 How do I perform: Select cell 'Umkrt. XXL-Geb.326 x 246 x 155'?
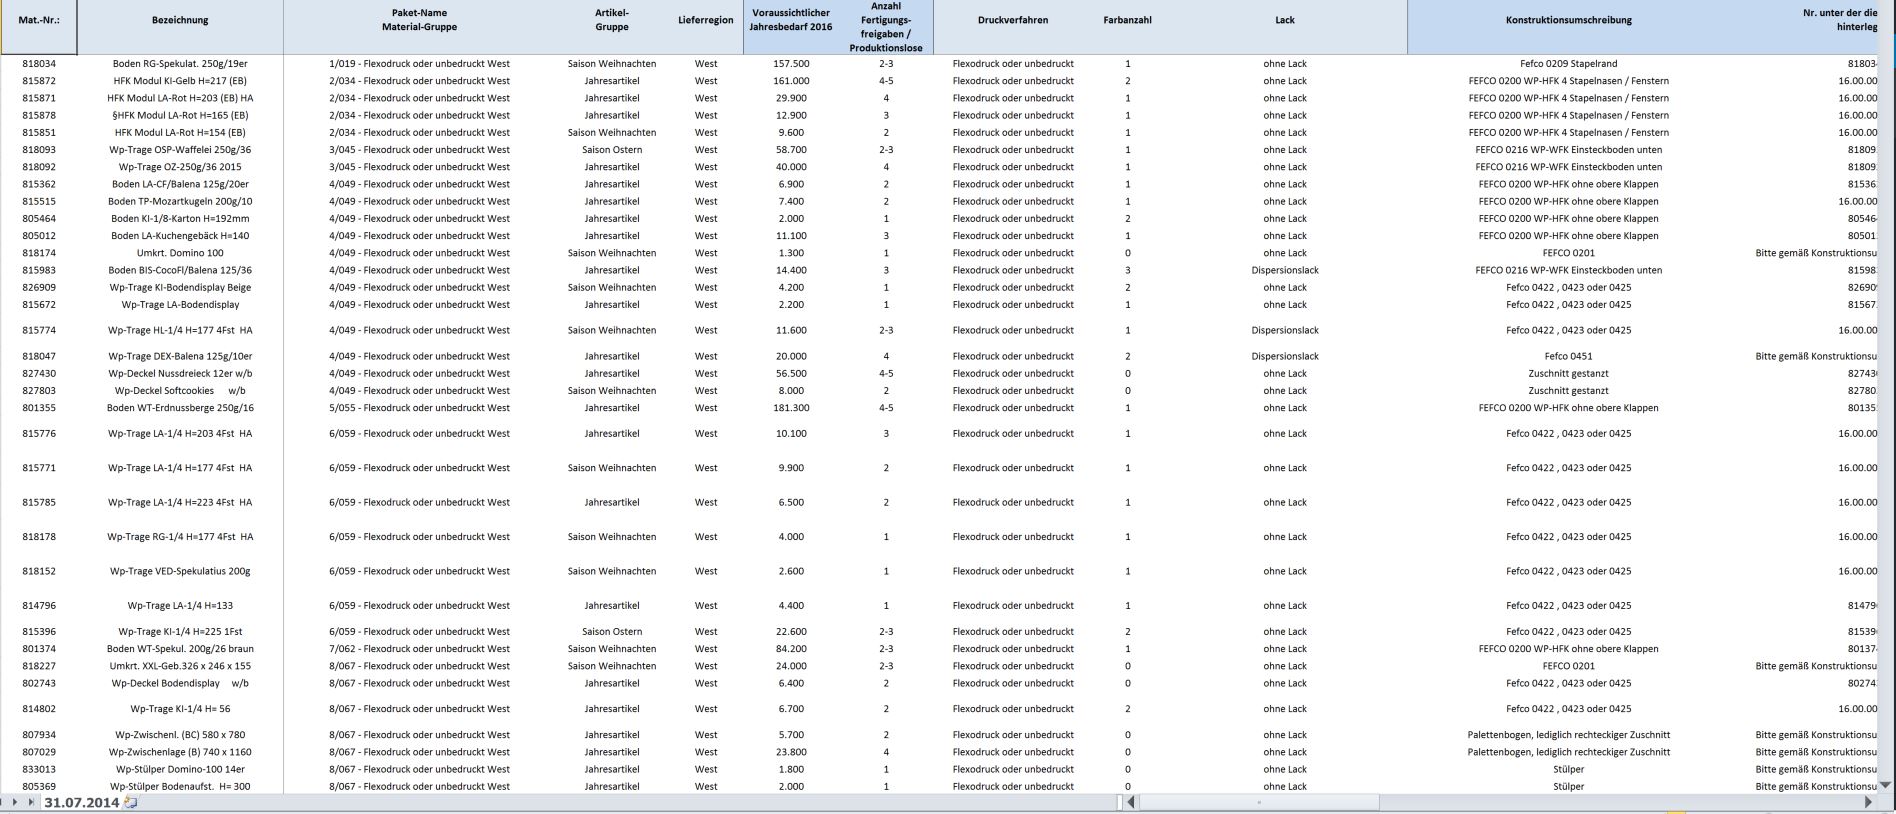tap(180, 666)
